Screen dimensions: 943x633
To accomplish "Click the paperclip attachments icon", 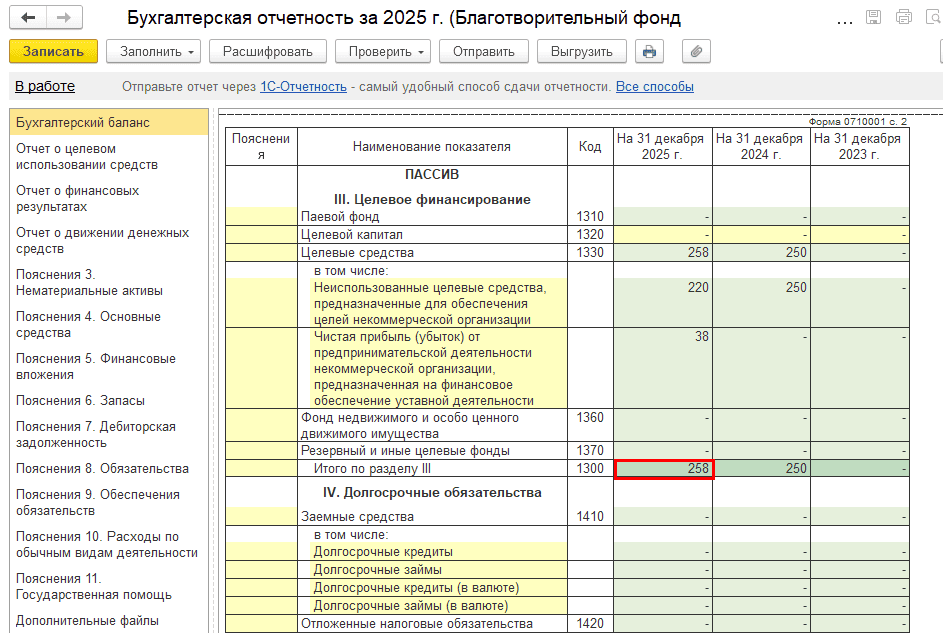I will click(x=696, y=52).
